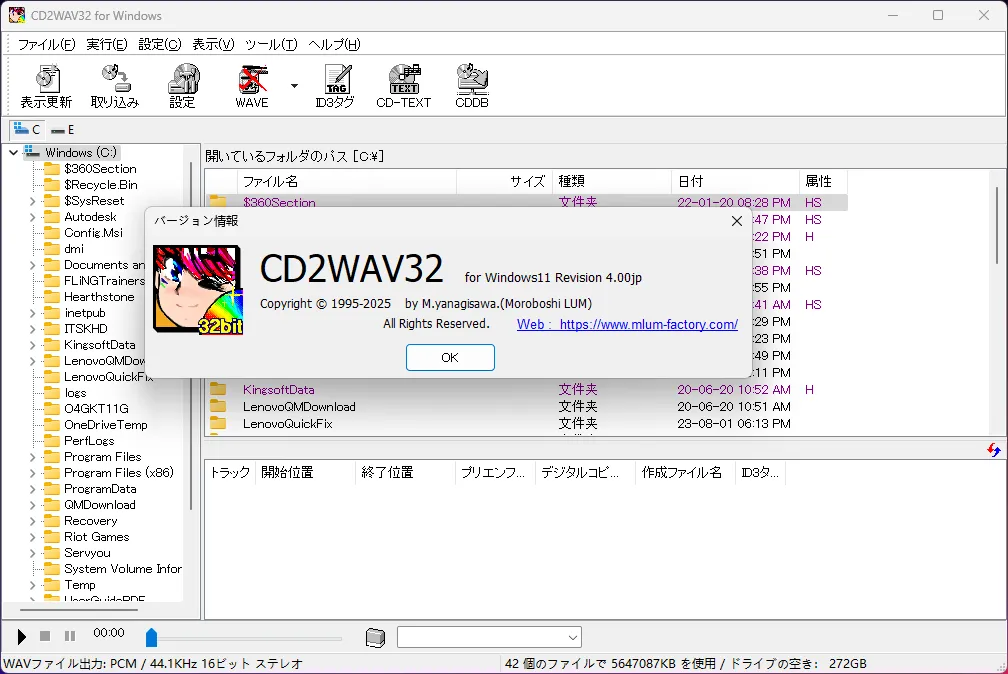Expand the $SysReset folder in the tree

(x=33, y=201)
